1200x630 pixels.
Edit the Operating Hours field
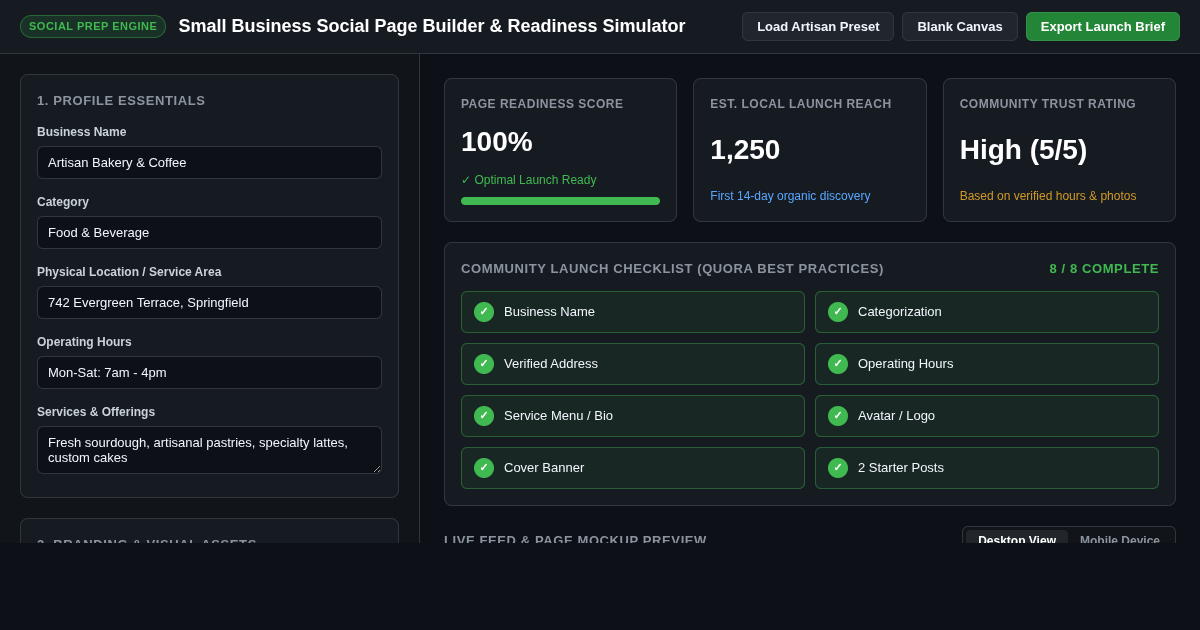(x=209, y=372)
